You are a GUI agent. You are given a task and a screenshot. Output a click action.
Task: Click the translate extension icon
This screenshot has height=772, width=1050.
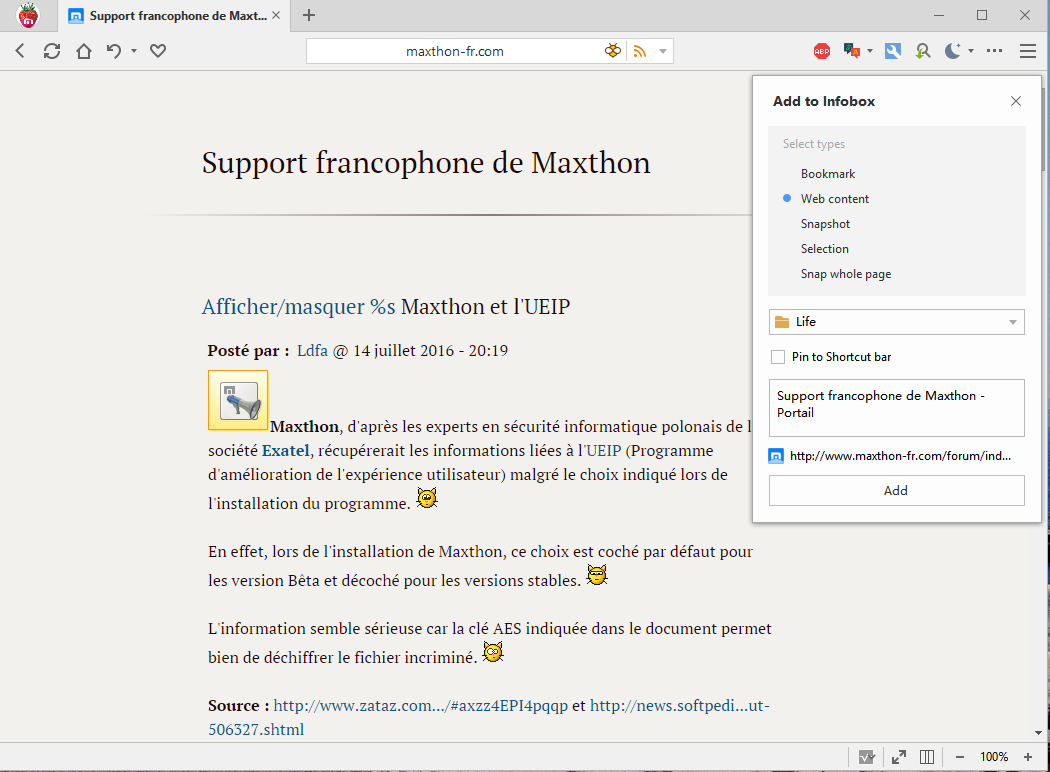tap(852, 51)
